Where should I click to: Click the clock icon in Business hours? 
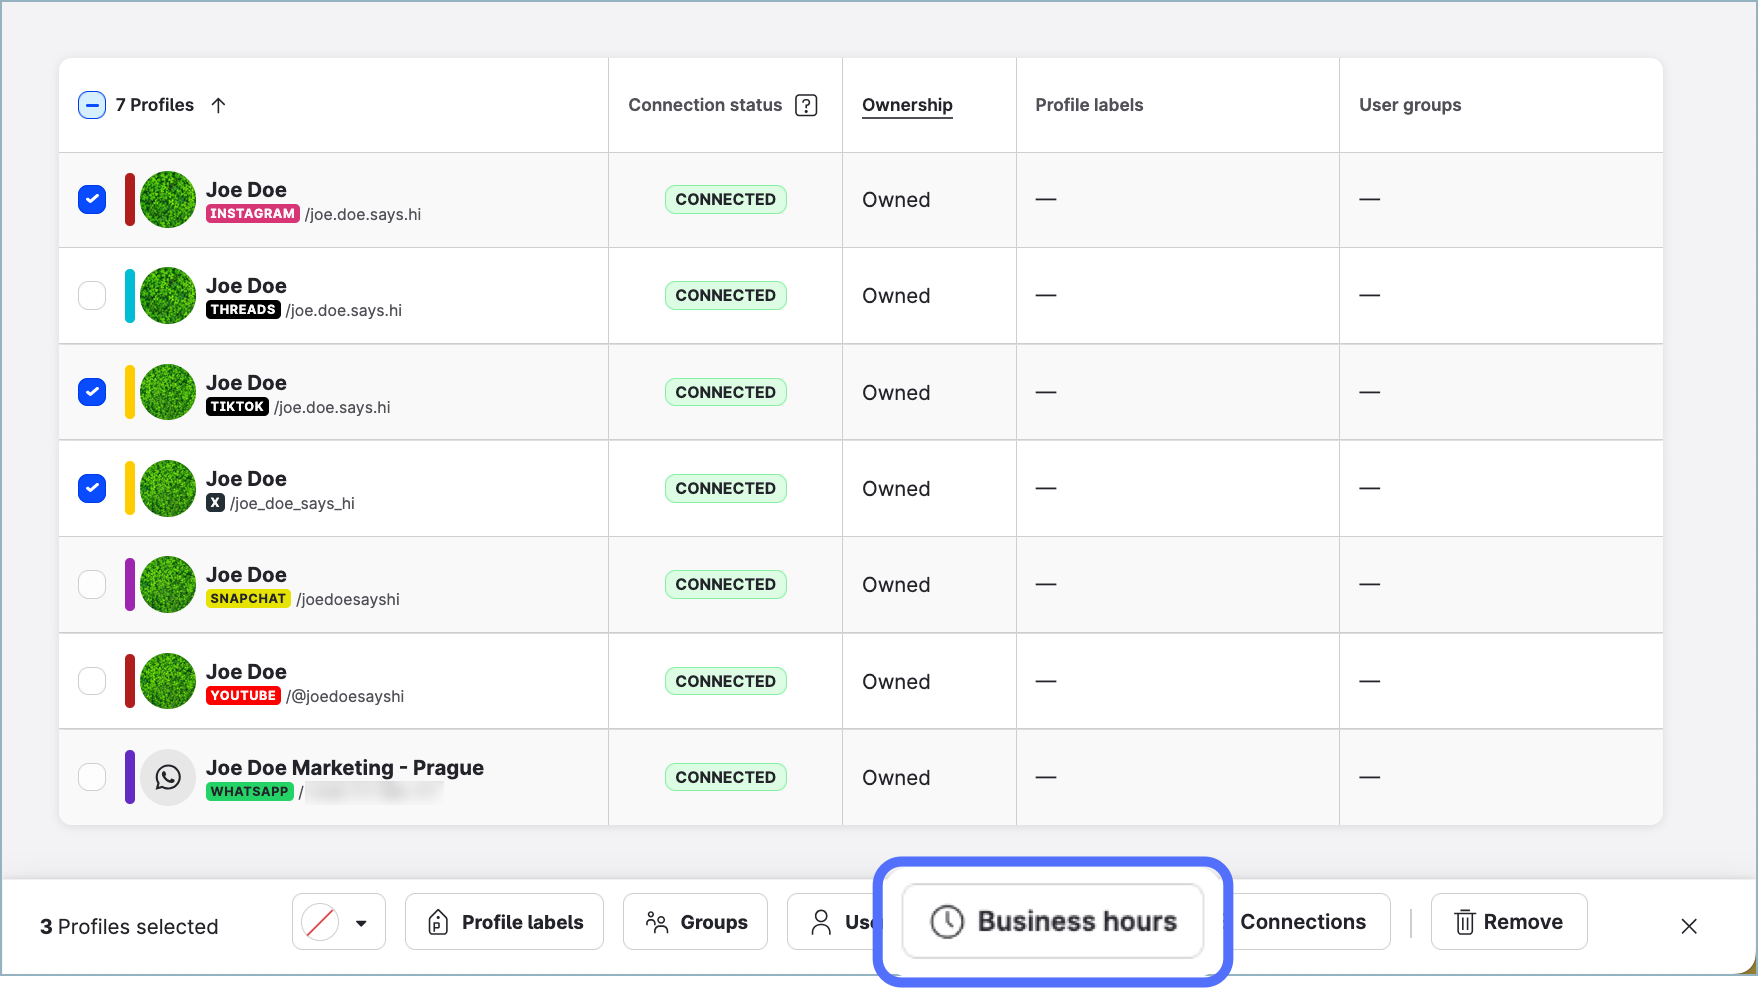tap(947, 921)
